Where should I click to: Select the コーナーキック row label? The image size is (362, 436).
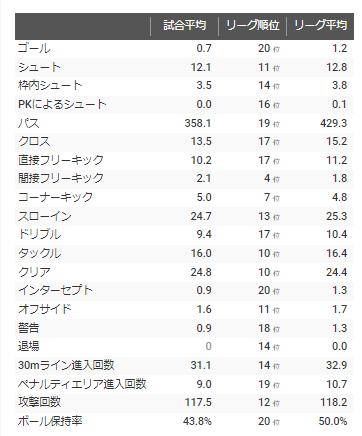55,198
